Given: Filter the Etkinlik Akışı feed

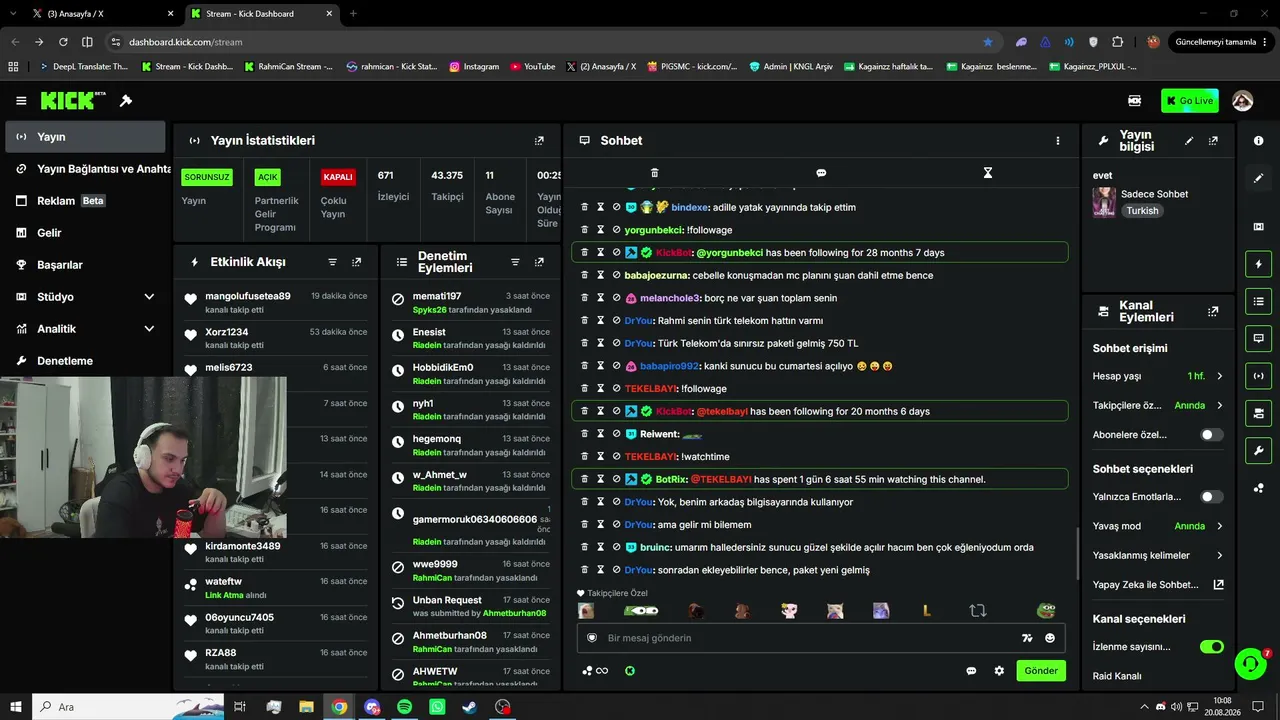Looking at the screenshot, I should coord(333,262).
